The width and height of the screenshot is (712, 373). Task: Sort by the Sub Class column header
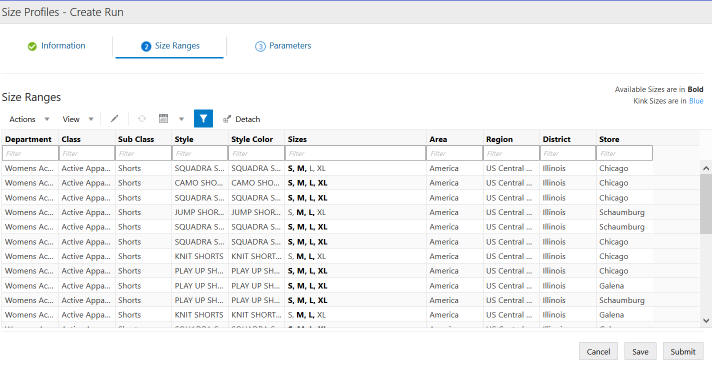click(x=136, y=139)
